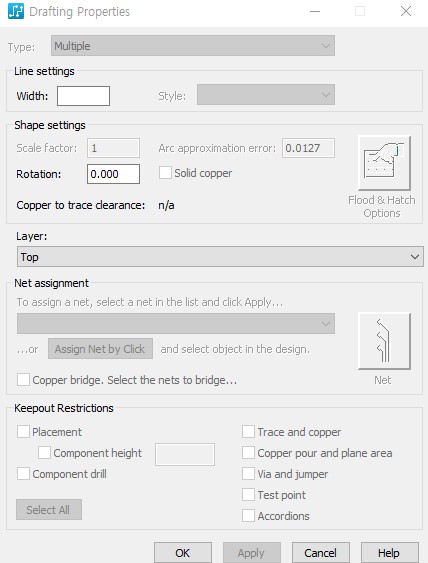The width and height of the screenshot is (428, 563).
Task: Check the Component drill option
Action: point(23,474)
